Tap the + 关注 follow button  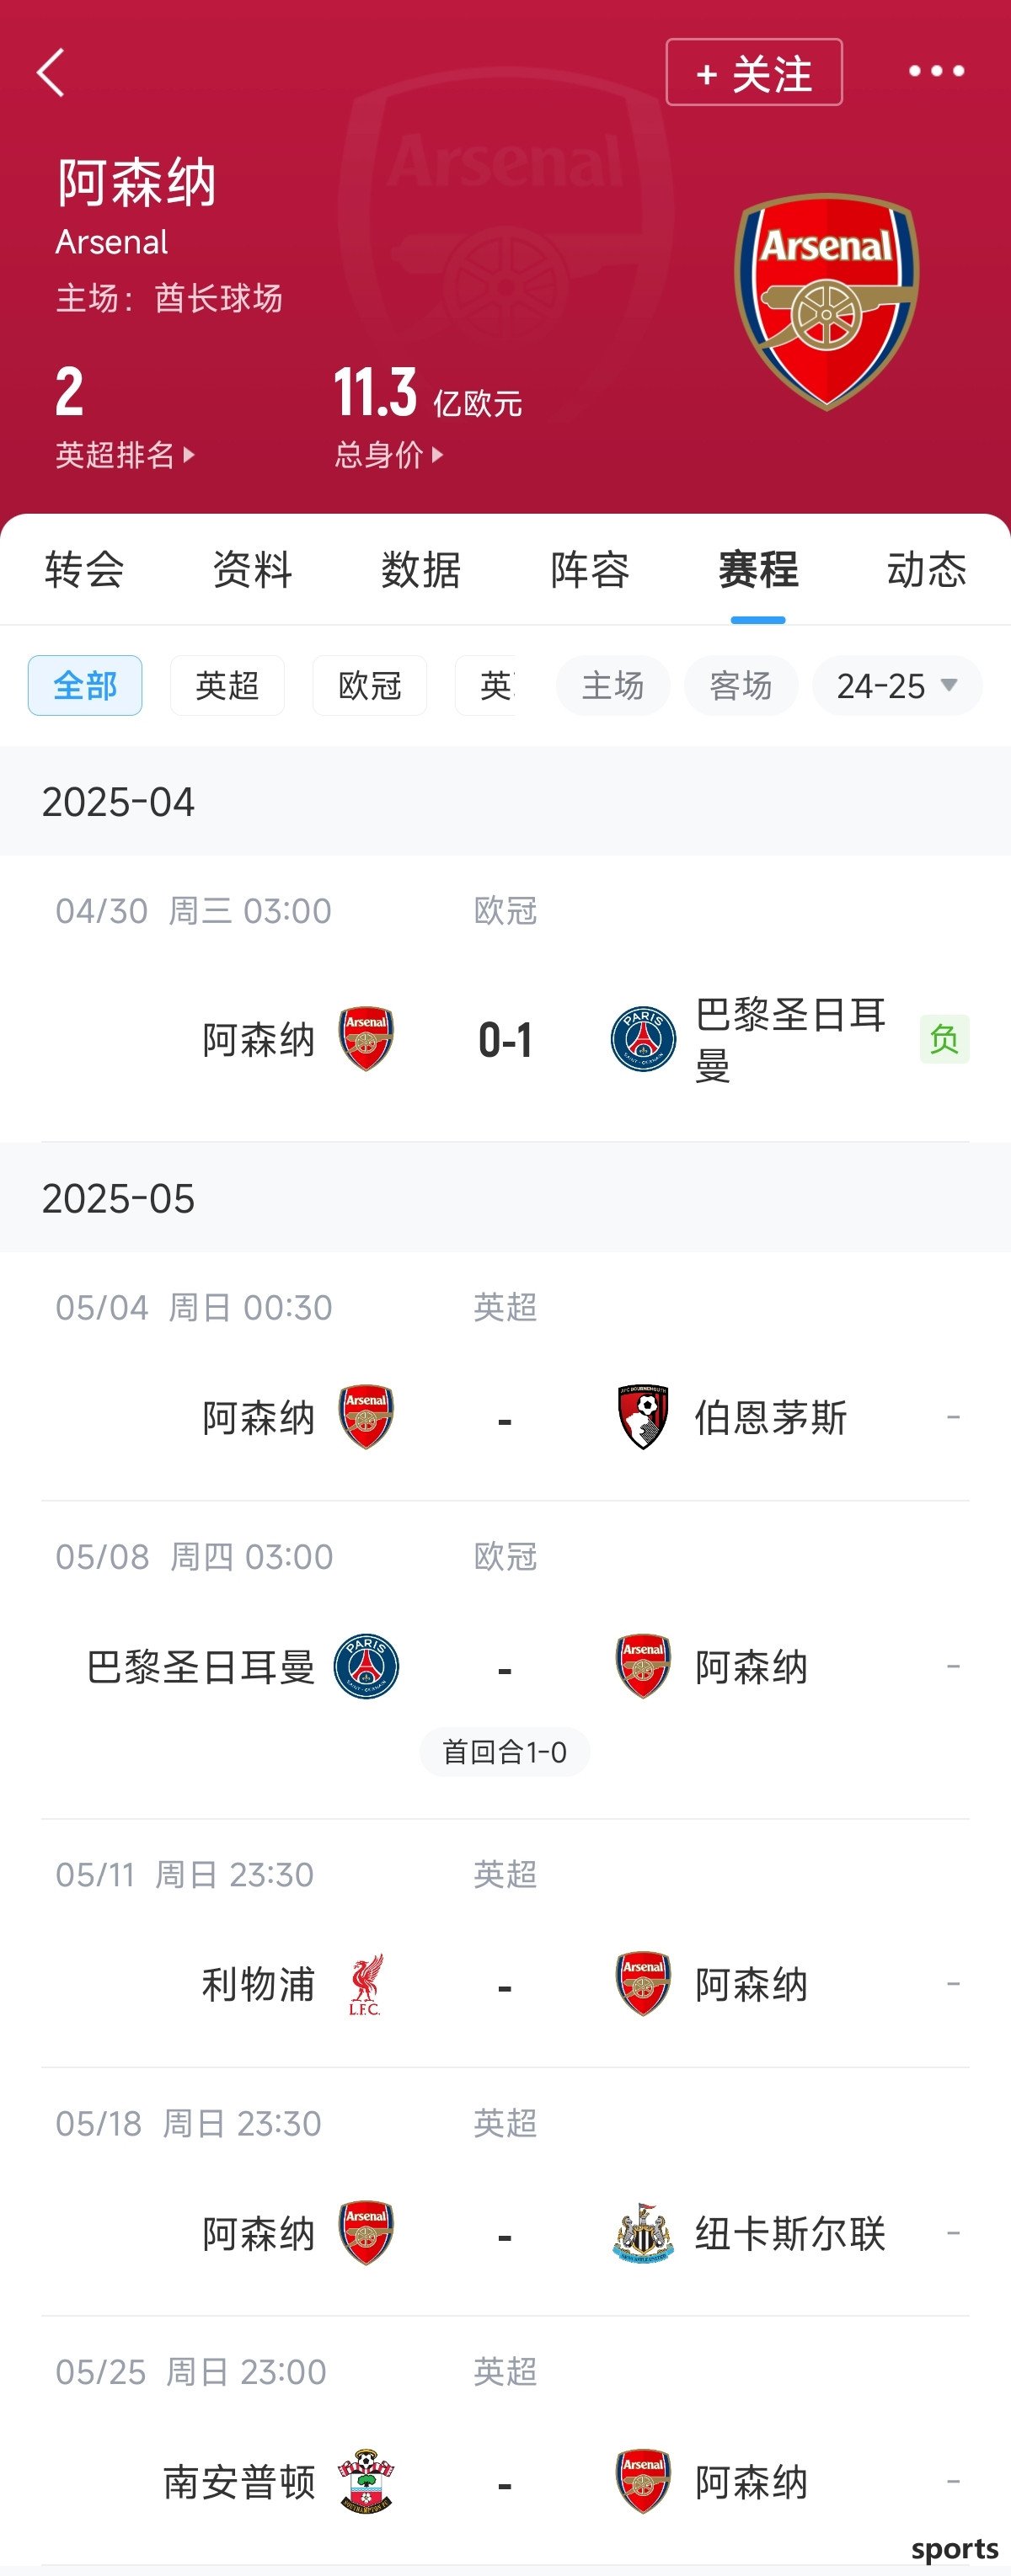pos(754,72)
